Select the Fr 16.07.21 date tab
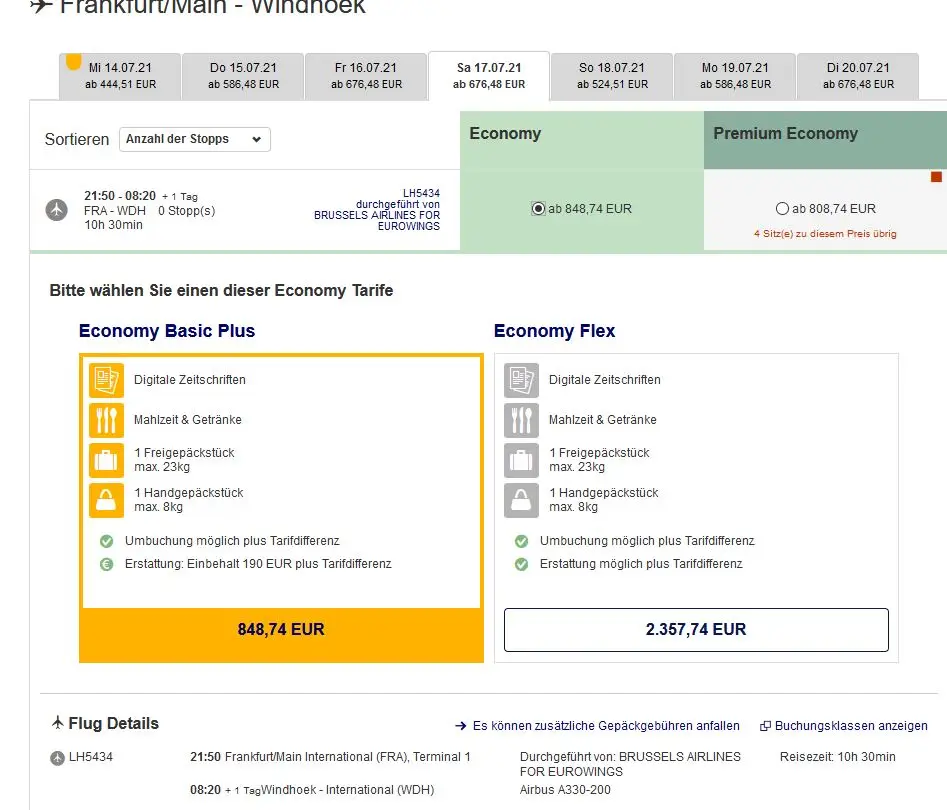 [366, 76]
